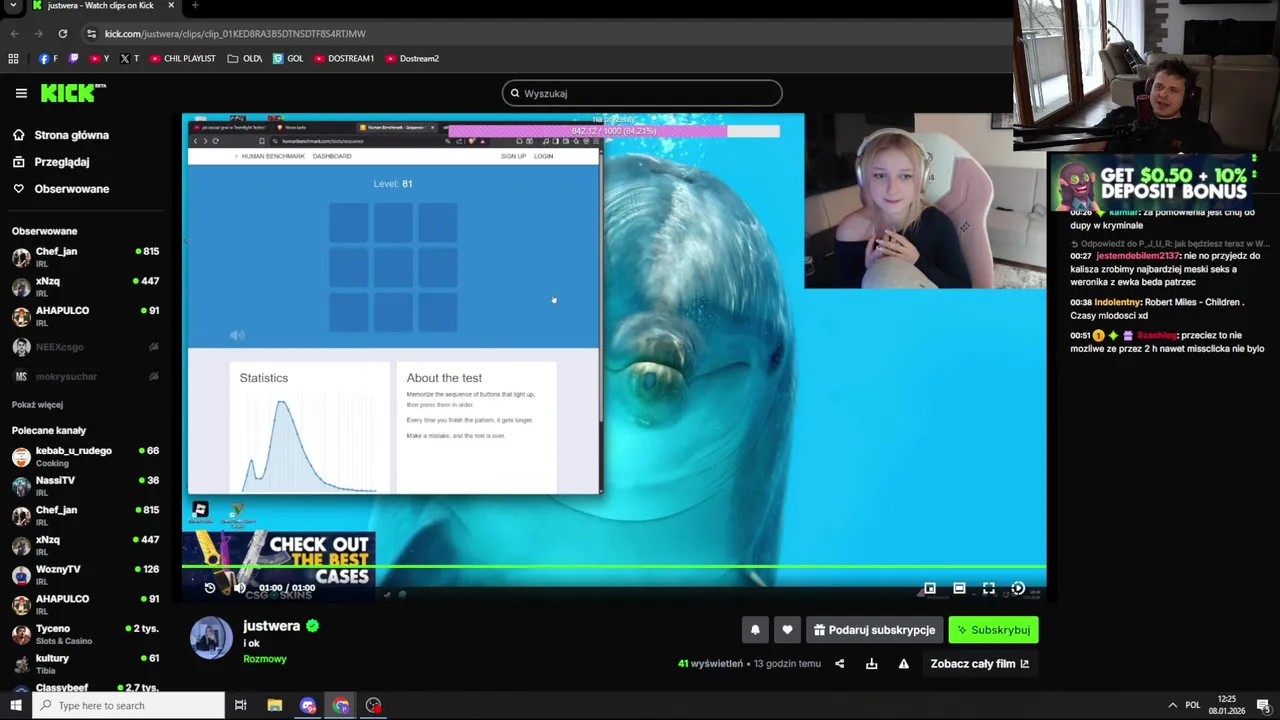
Task: Open recommended channel Tyceno
Action: tap(85, 634)
